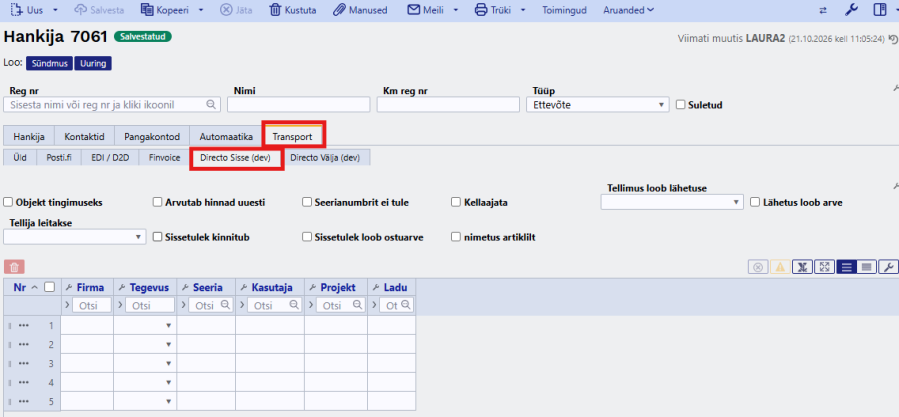Click the magnifier icon in the Reg nr field
The image size is (899, 417).
(210, 104)
